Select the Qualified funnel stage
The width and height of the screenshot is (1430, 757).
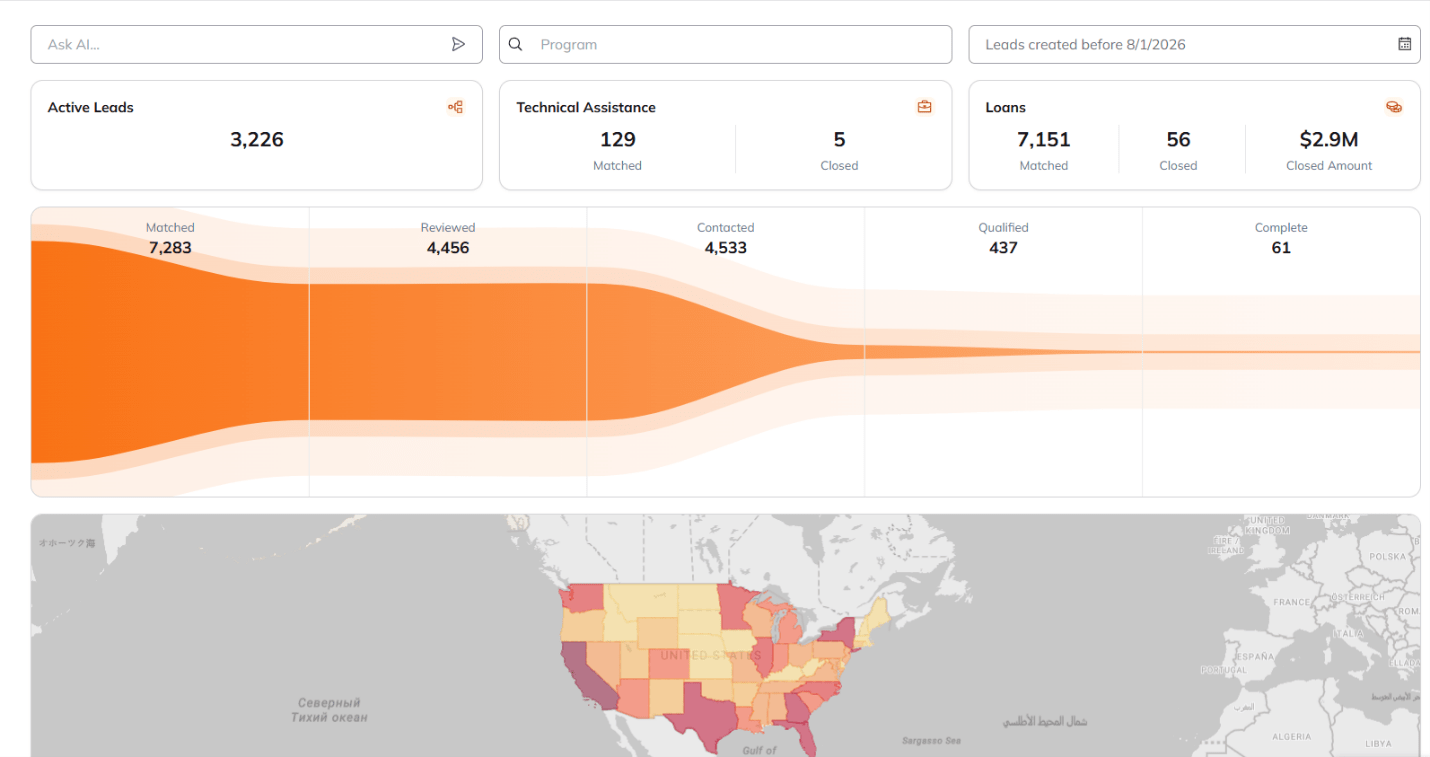[x=1003, y=352]
